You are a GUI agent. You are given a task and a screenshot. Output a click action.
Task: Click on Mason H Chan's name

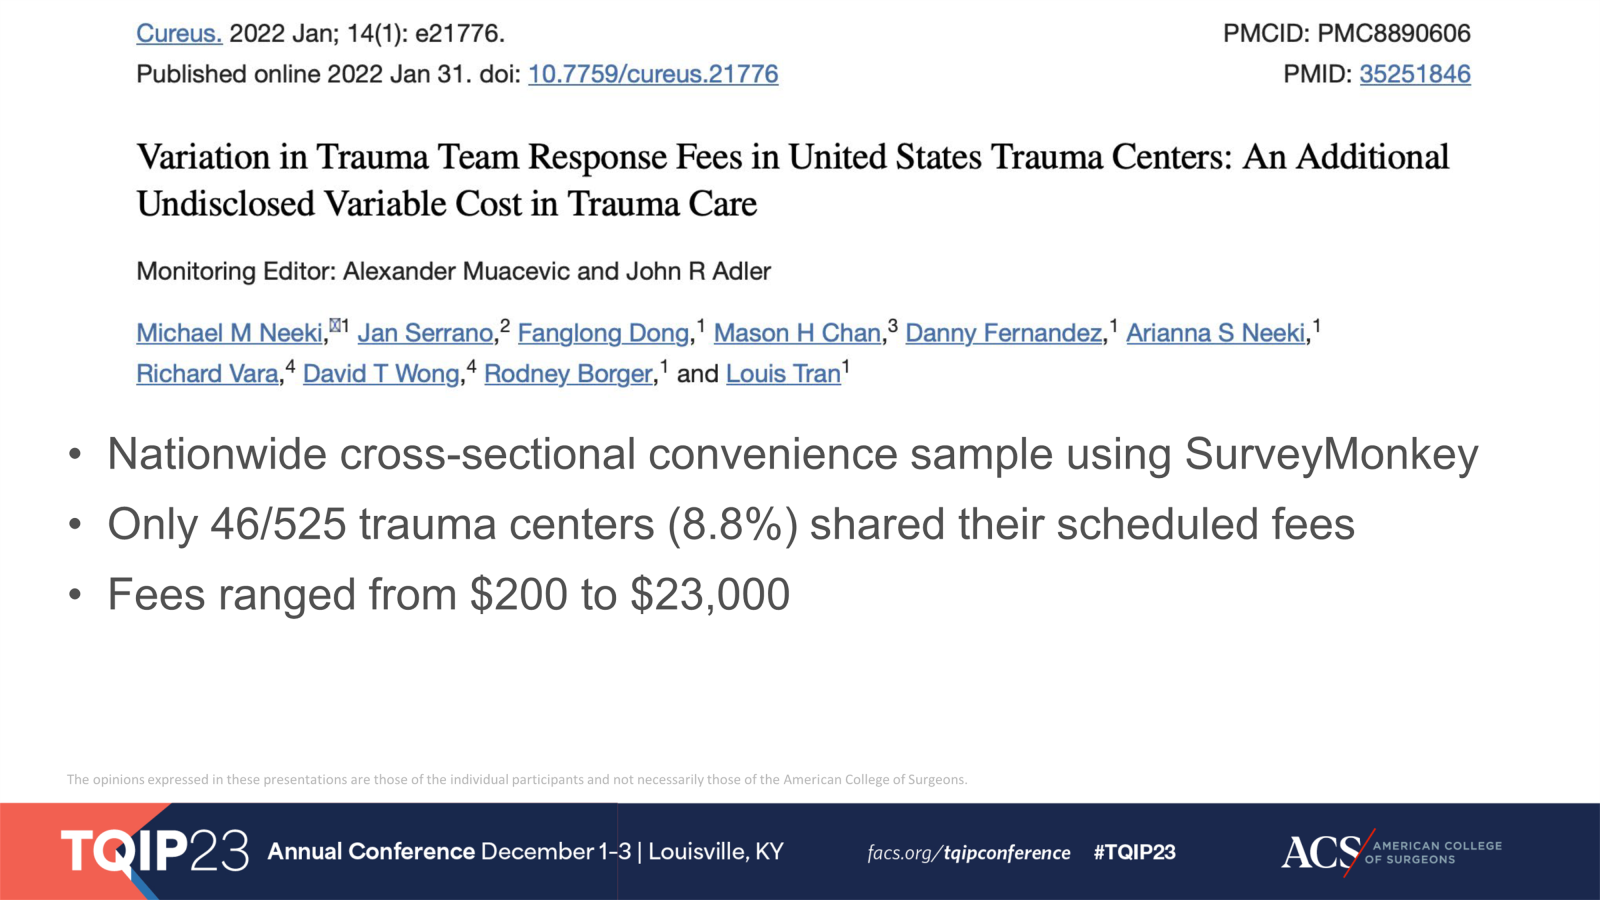tap(797, 333)
